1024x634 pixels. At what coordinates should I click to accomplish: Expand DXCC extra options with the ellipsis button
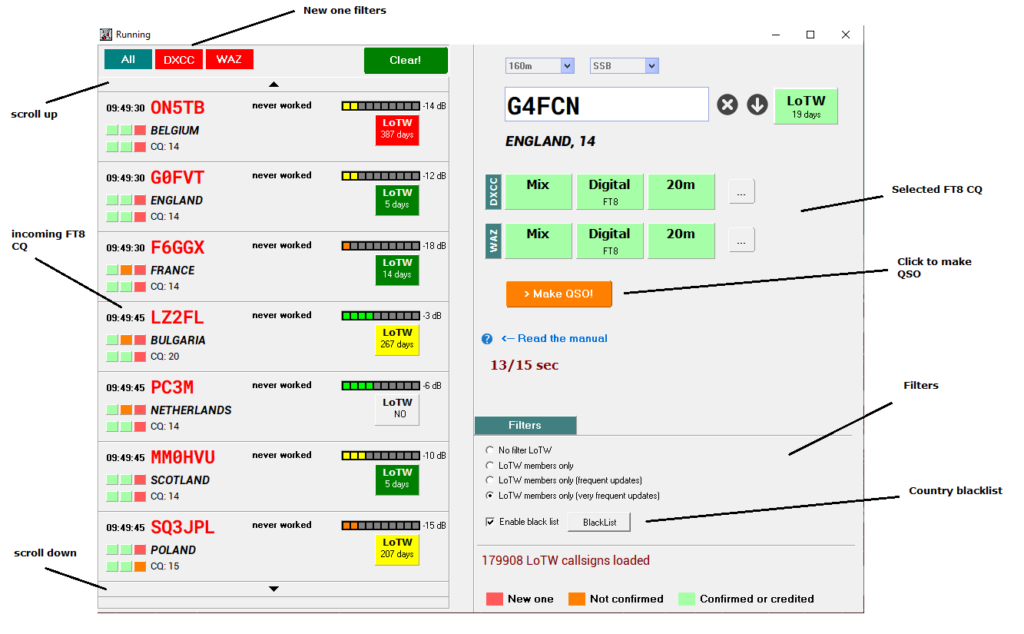741,191
